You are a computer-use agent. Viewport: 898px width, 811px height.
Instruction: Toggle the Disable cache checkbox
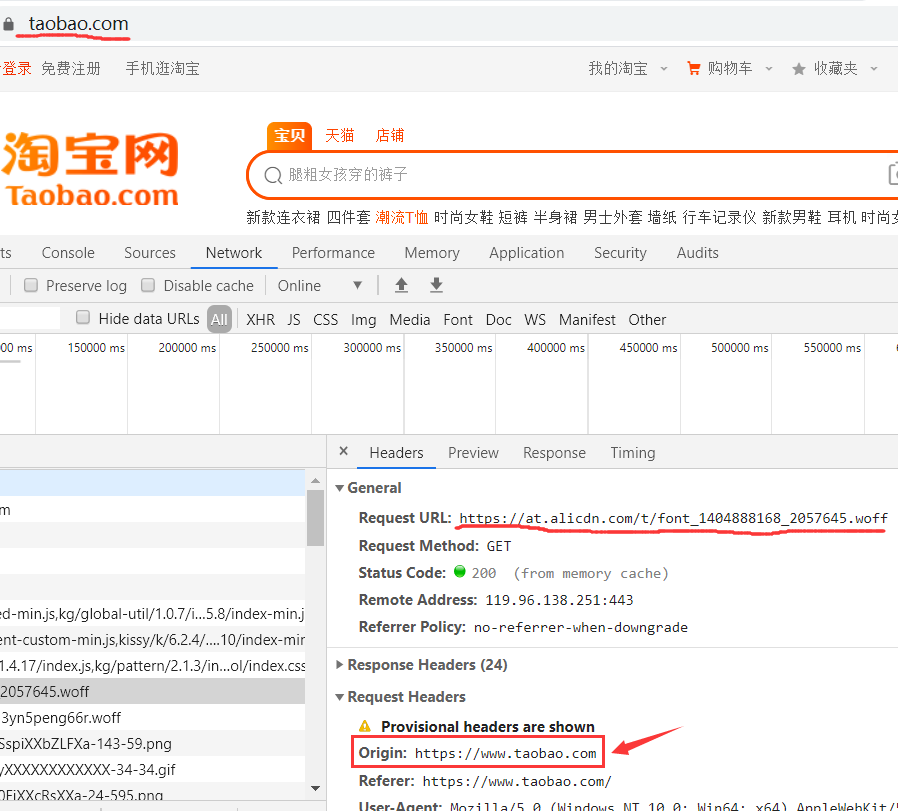(x=148, y=285)
